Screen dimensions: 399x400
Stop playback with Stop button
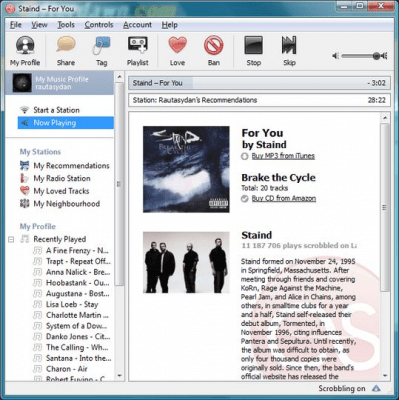click(253, 50)
